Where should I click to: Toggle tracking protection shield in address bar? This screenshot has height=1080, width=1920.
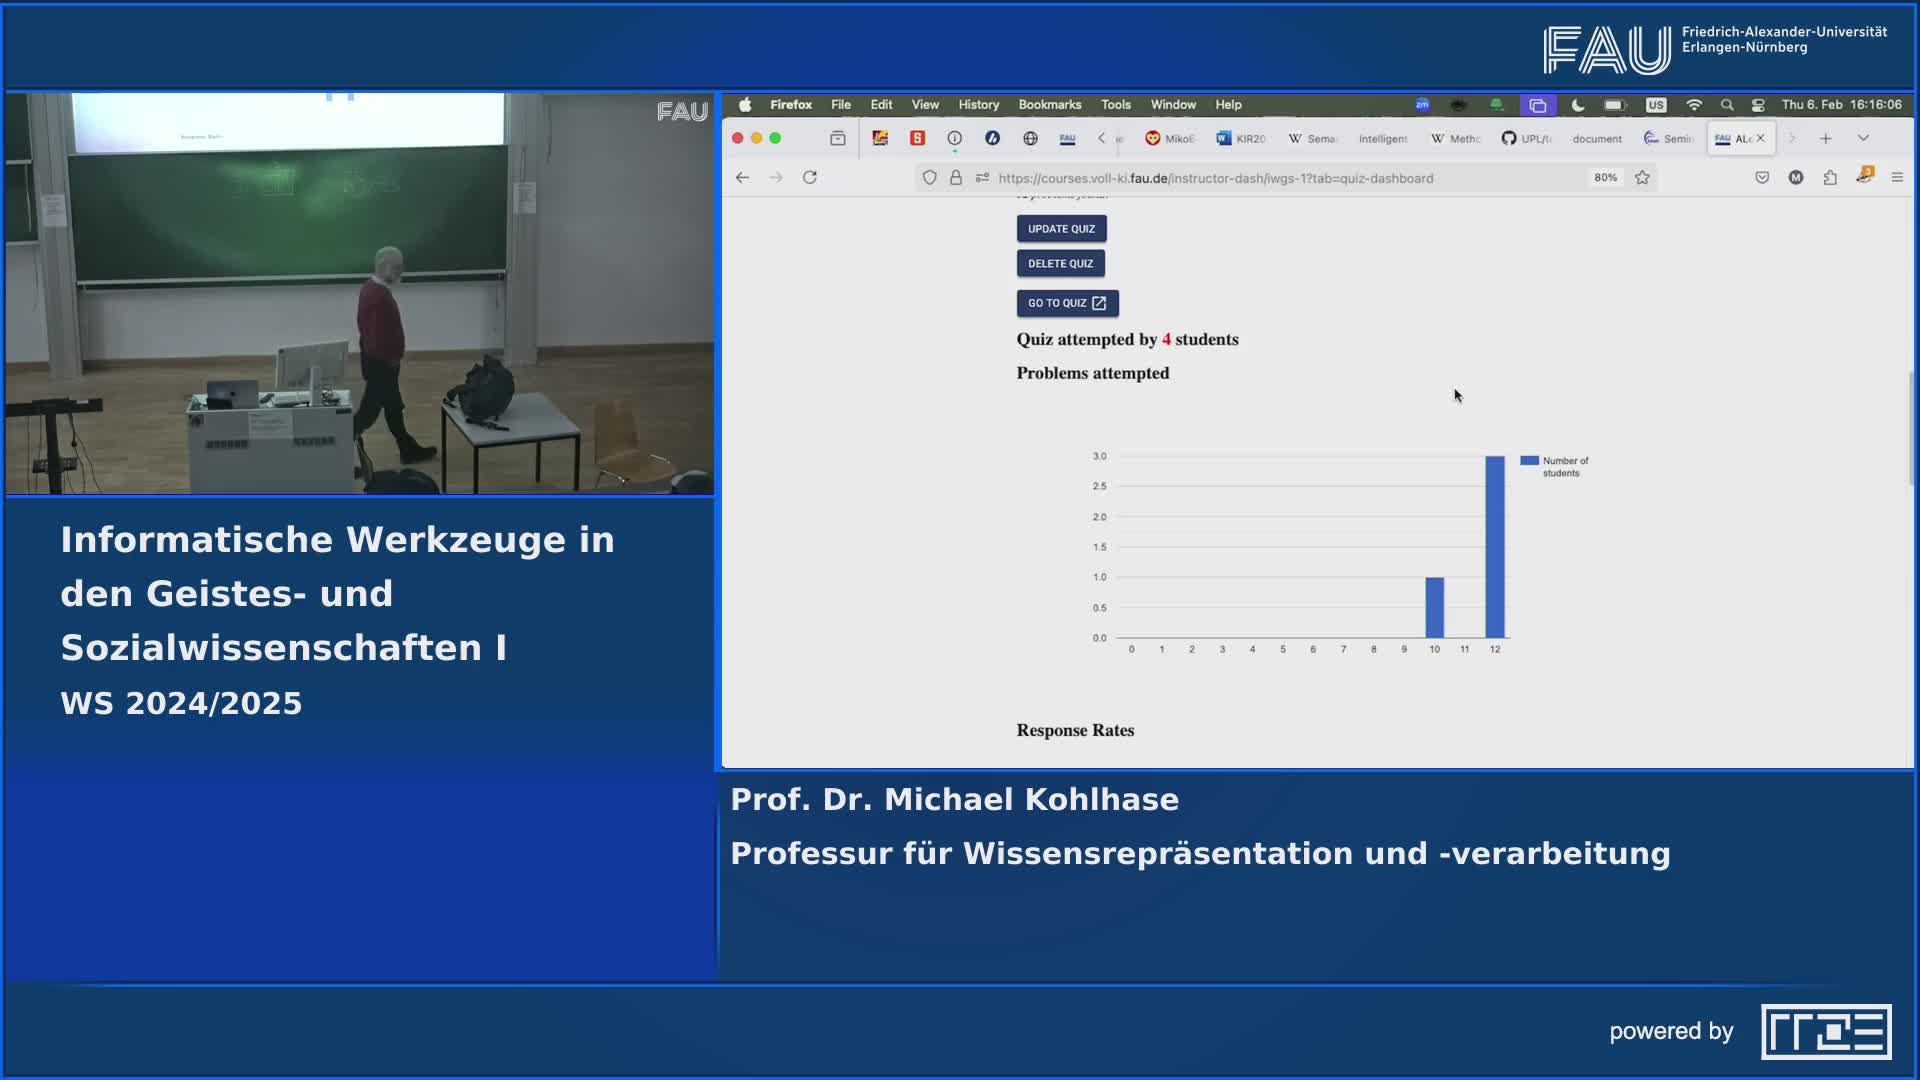[930, 177]
